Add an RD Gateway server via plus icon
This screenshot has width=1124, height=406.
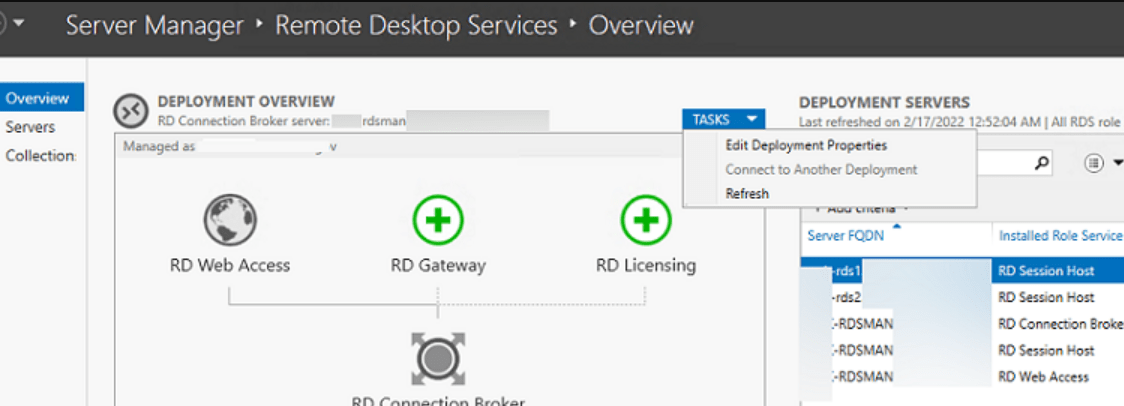[438, 220]
